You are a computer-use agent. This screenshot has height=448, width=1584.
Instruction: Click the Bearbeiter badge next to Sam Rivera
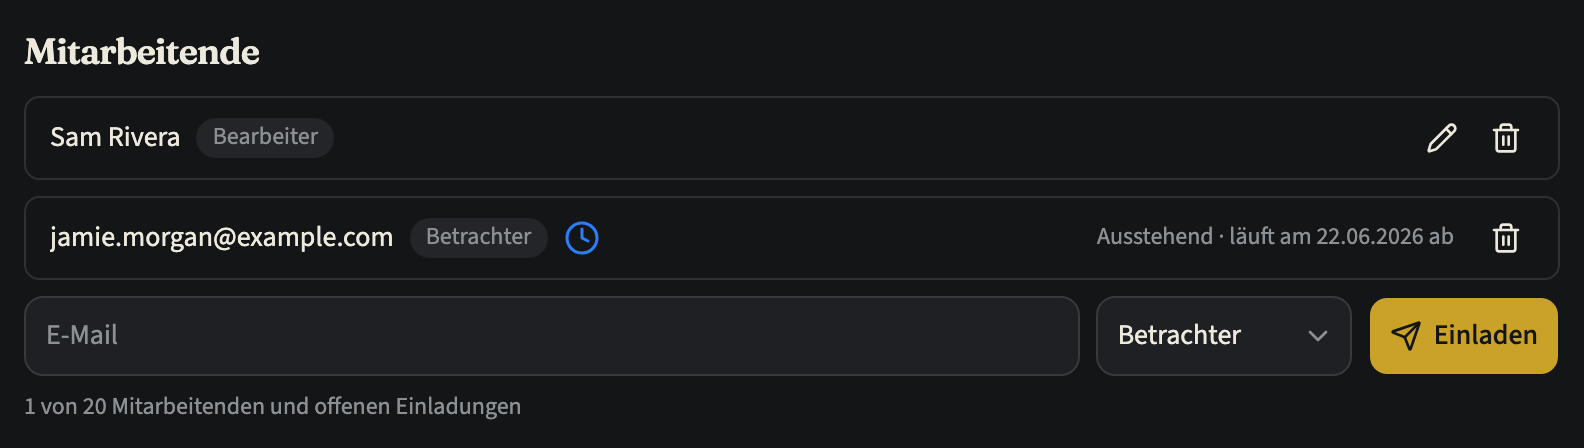pyautogui.click(x=265, y=137)
